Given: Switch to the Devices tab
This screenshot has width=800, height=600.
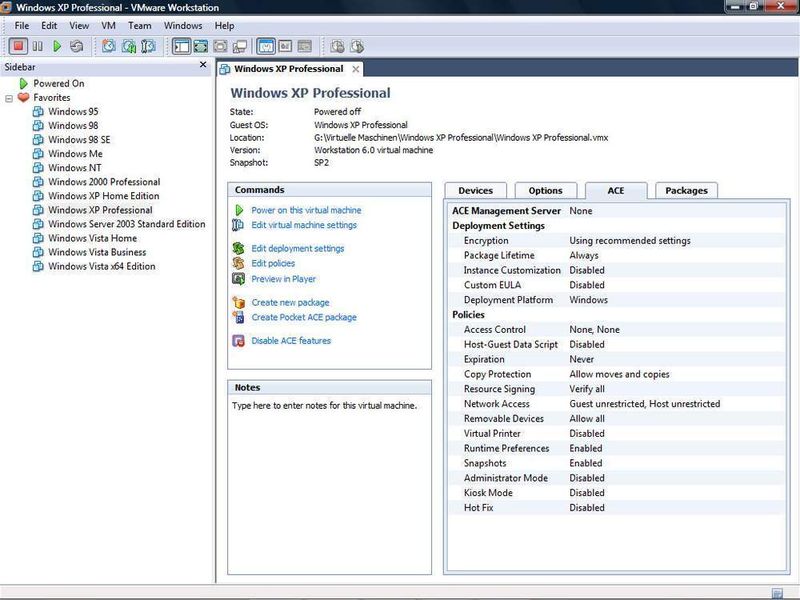Looking at the screenshot, I should click(475, 190).
